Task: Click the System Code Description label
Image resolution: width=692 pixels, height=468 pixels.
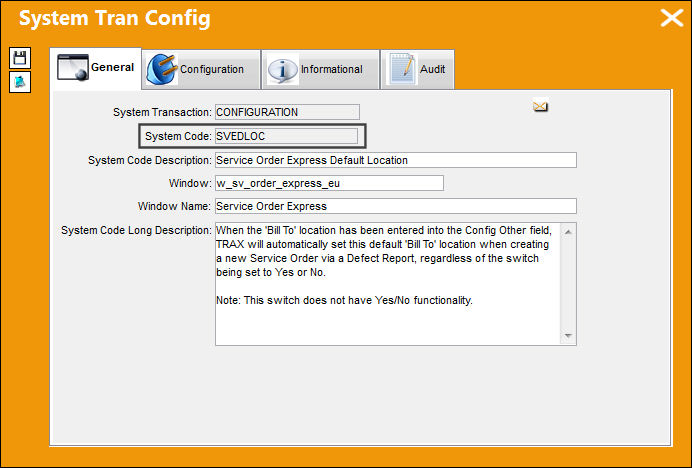Action: 150,160
